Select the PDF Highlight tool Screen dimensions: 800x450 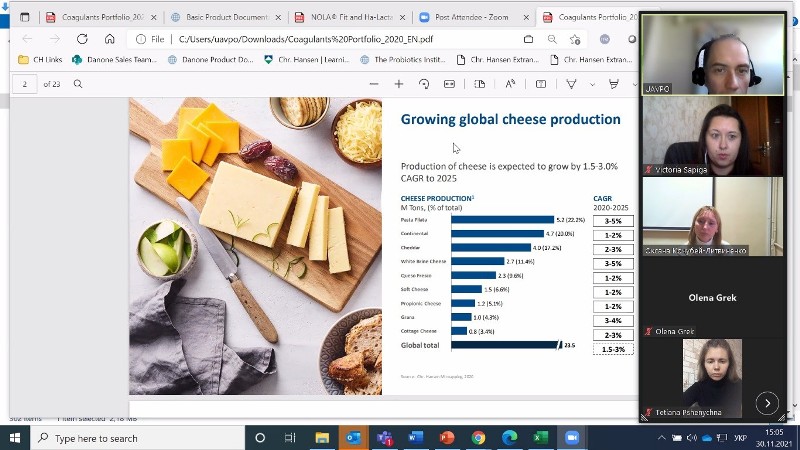613,84
